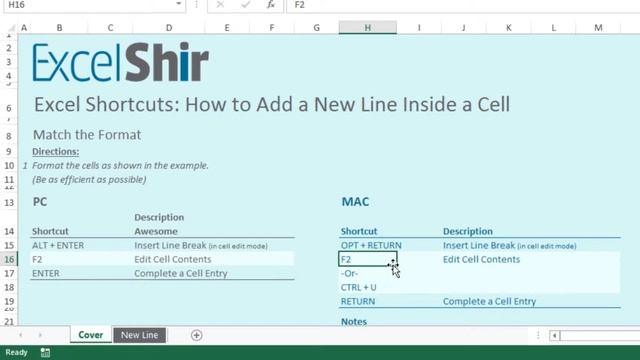Select column B header

pos(59,28)
